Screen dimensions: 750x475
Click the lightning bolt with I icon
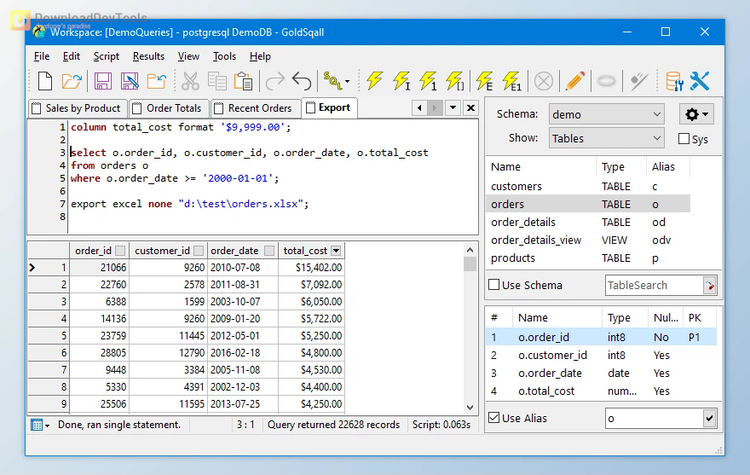(401, 81)
